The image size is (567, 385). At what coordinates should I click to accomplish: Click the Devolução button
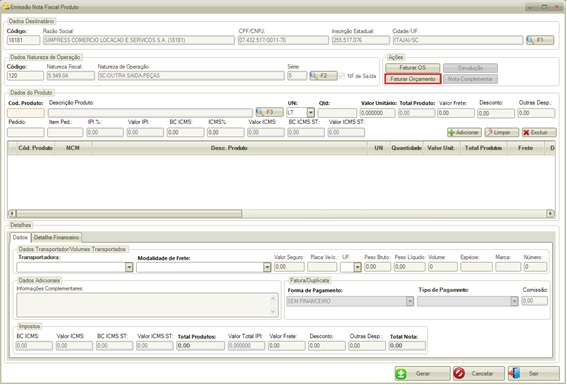point(470,68)
